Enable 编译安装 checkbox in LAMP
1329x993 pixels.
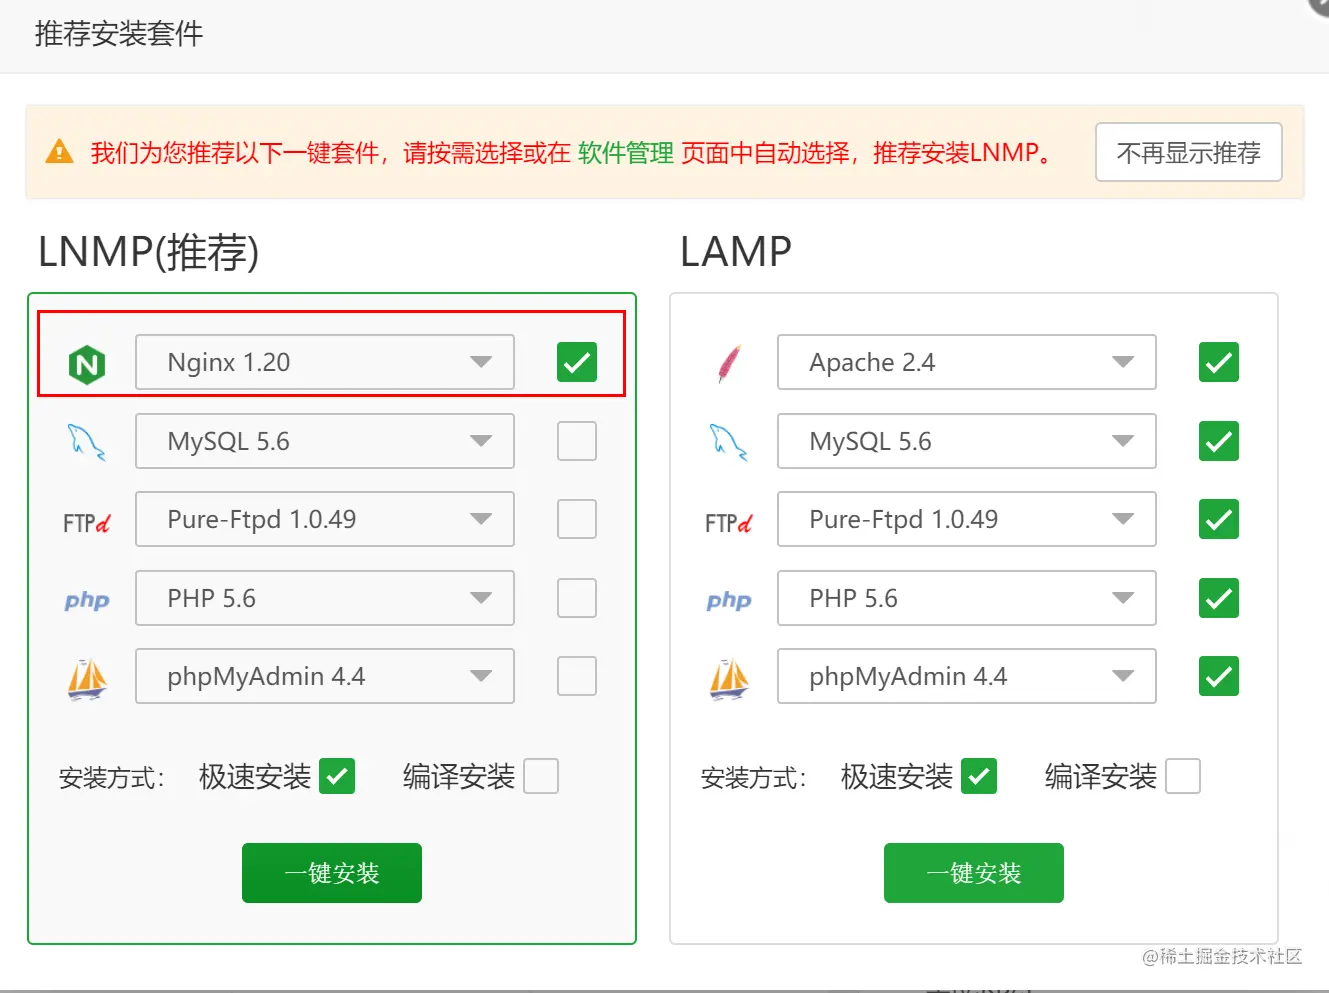(x=1183, y=776)
